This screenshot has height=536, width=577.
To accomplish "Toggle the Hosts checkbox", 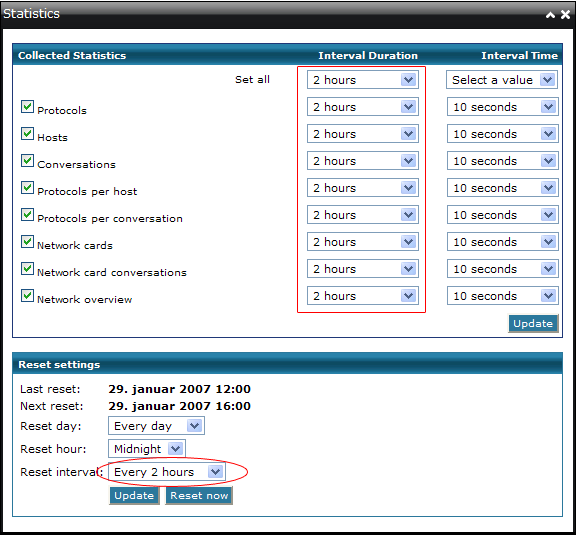I will pos(27,134).
